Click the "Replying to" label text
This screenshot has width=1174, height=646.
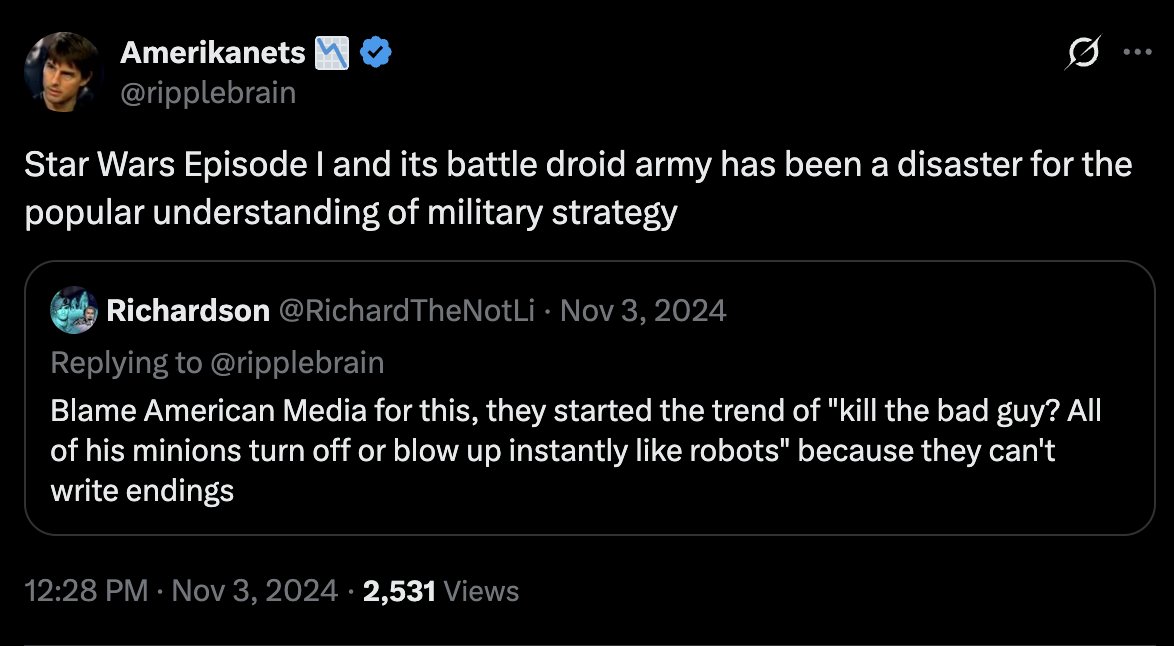point(126,362)
